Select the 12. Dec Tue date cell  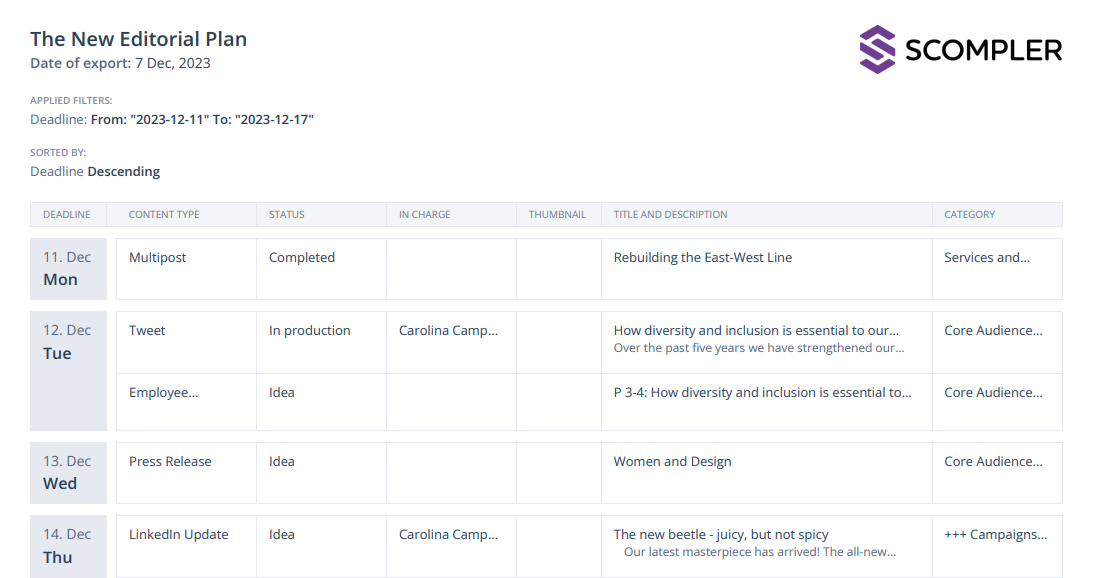pyautogui.click(x=67, y=342)
